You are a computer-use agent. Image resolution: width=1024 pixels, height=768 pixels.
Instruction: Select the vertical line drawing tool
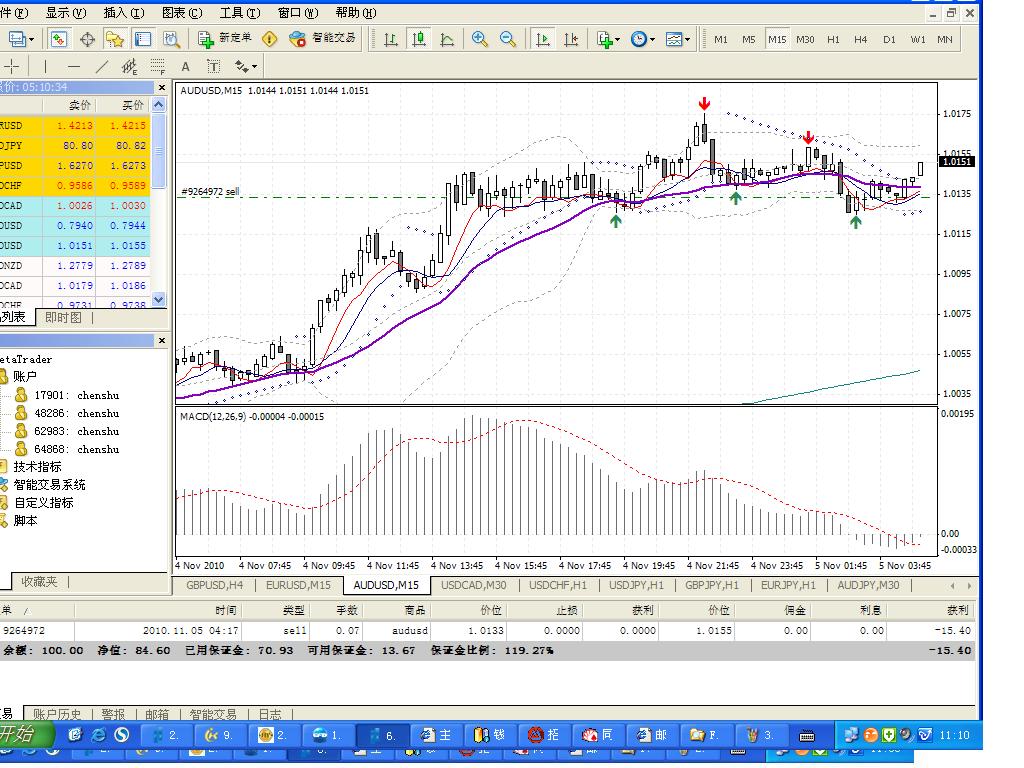click(x=45, y=66)
